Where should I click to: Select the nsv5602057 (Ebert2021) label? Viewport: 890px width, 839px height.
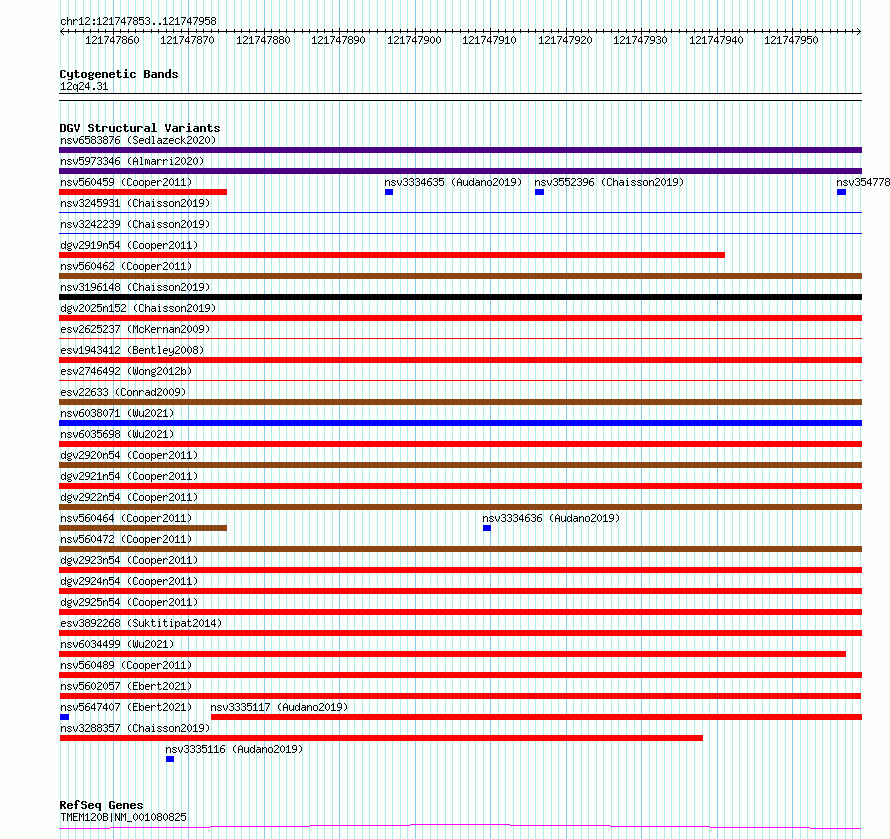tap(126, 686)
